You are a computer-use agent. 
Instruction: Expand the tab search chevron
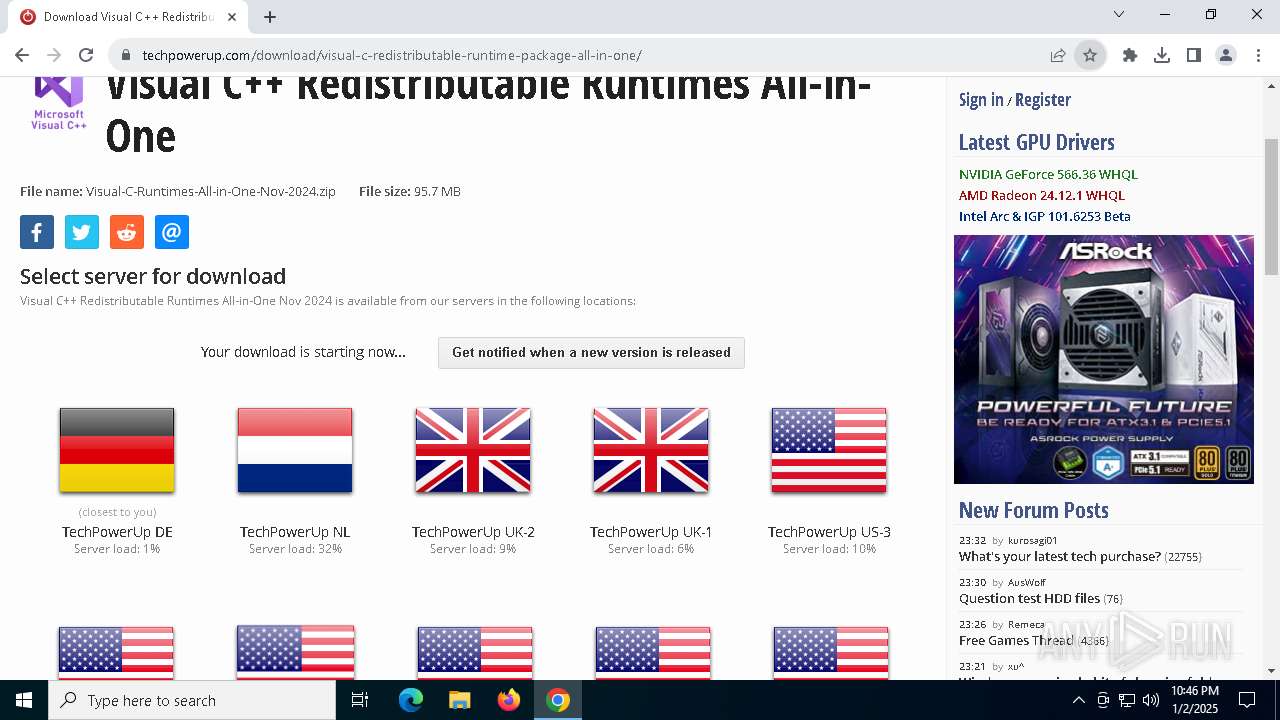1119,14
